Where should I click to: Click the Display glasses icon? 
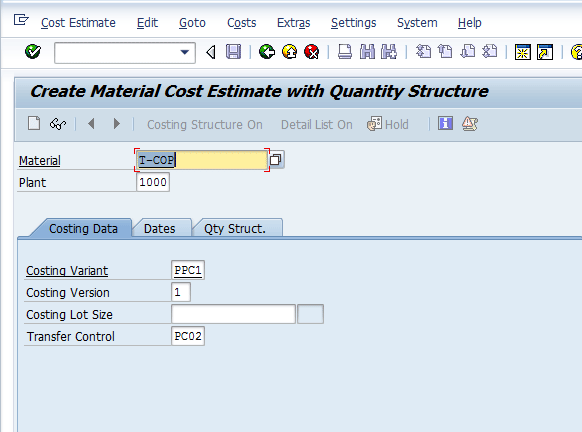pos(58,124)
